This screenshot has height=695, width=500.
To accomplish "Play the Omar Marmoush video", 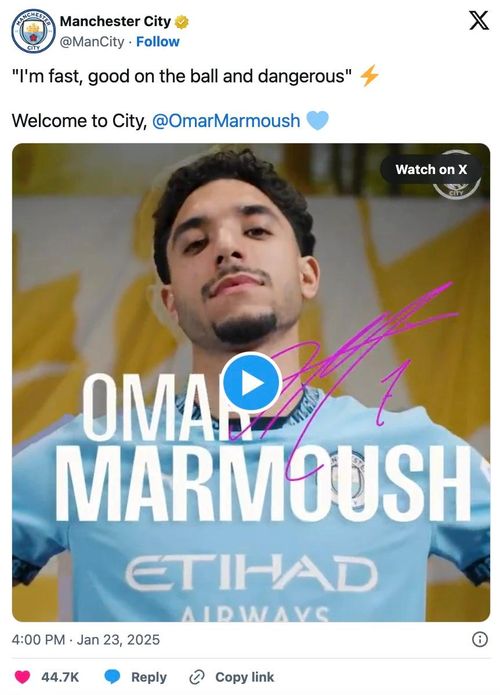I will 251,383.
